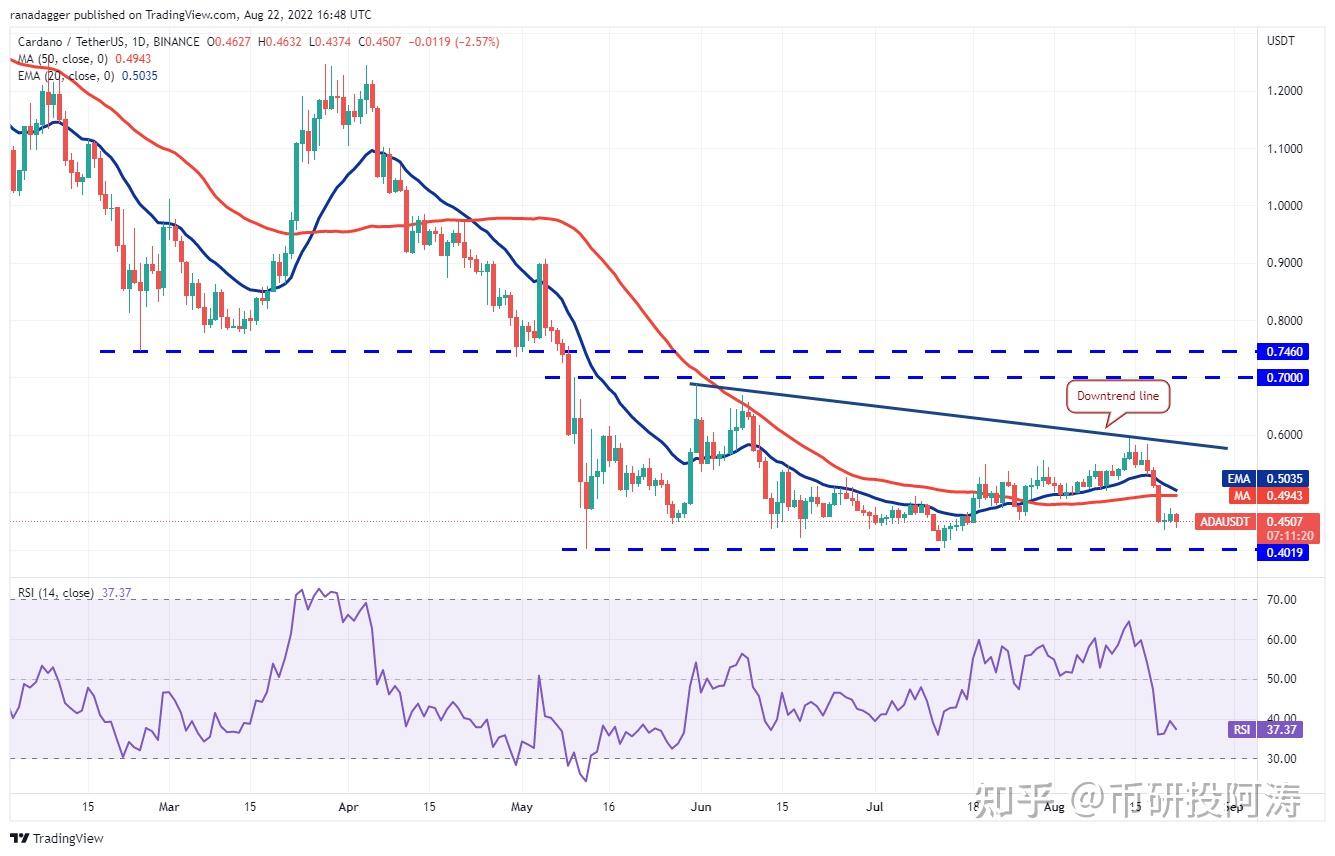The height and width of the screenshot is (856, 1335).
Task: Click the ranadagger published header text
Action: coord(190,14)
